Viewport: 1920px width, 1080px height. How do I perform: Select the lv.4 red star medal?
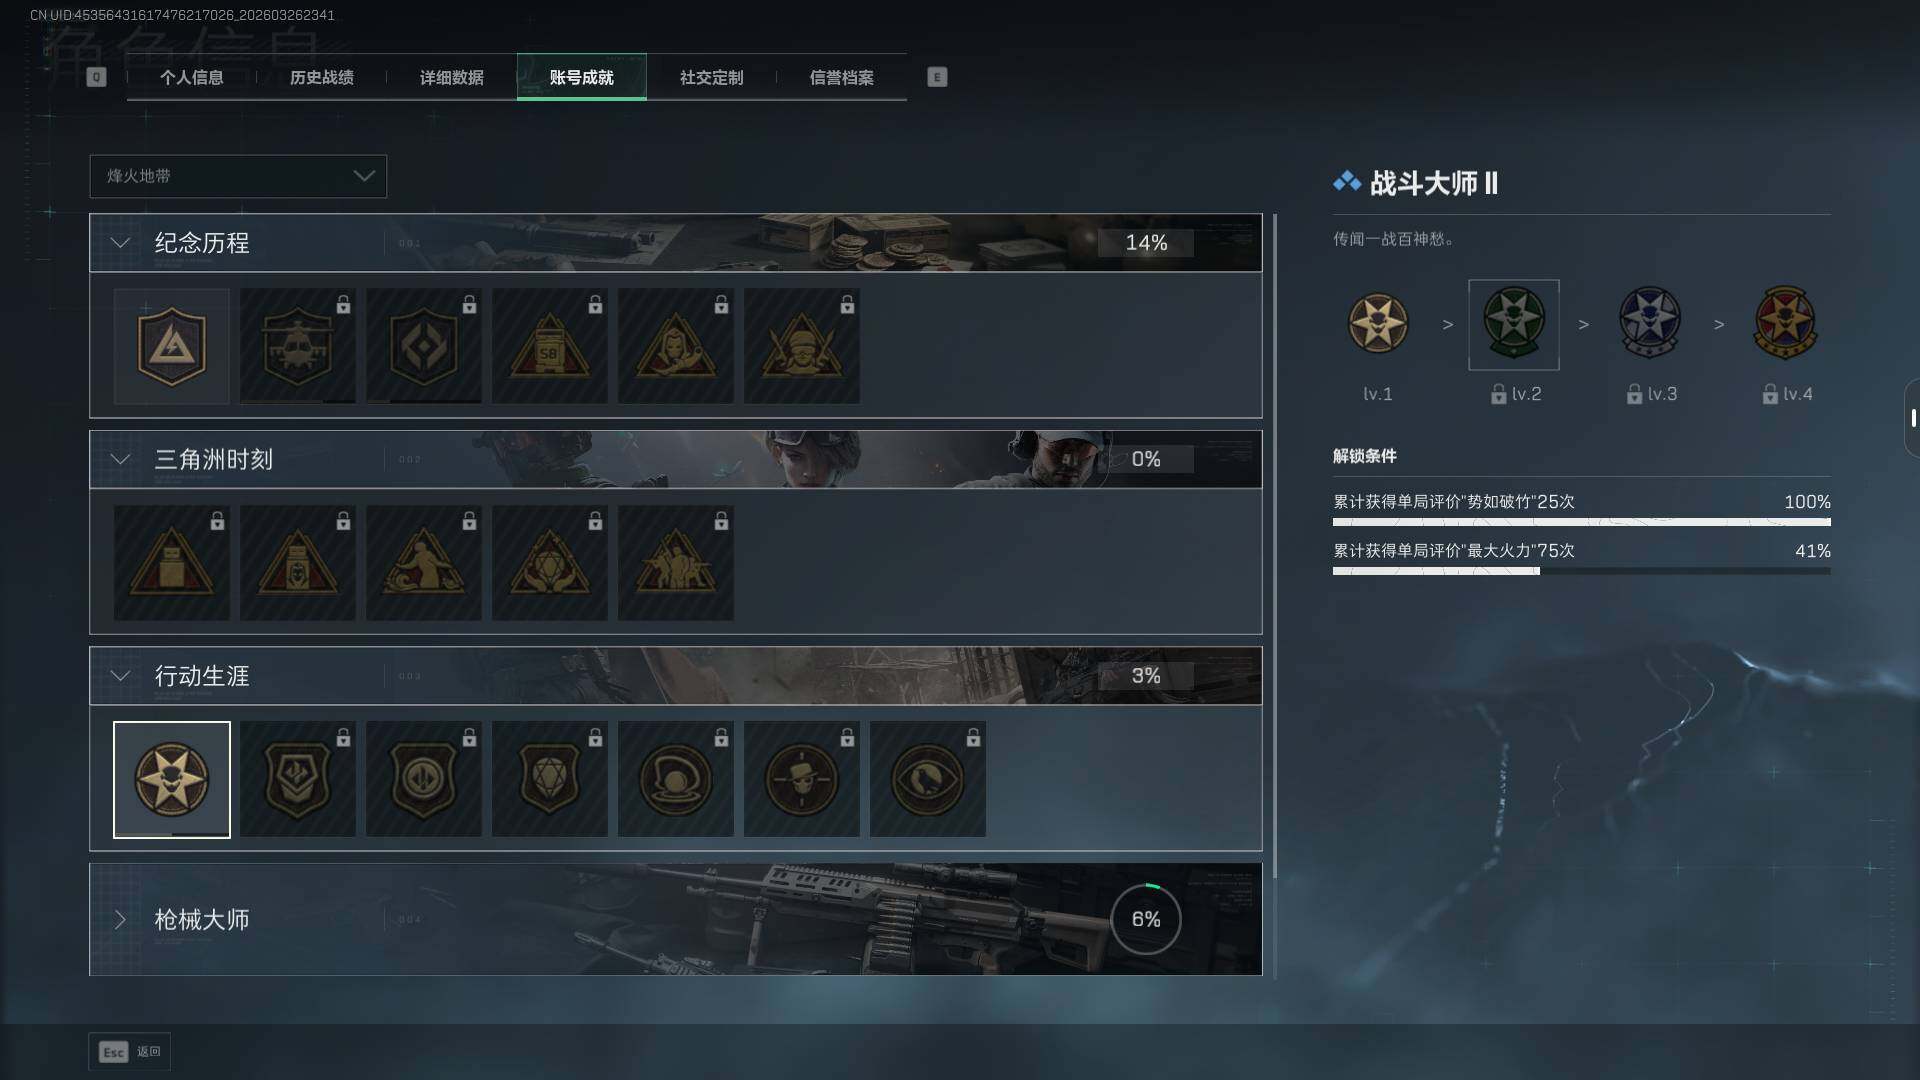click(x=1785, y=323)
